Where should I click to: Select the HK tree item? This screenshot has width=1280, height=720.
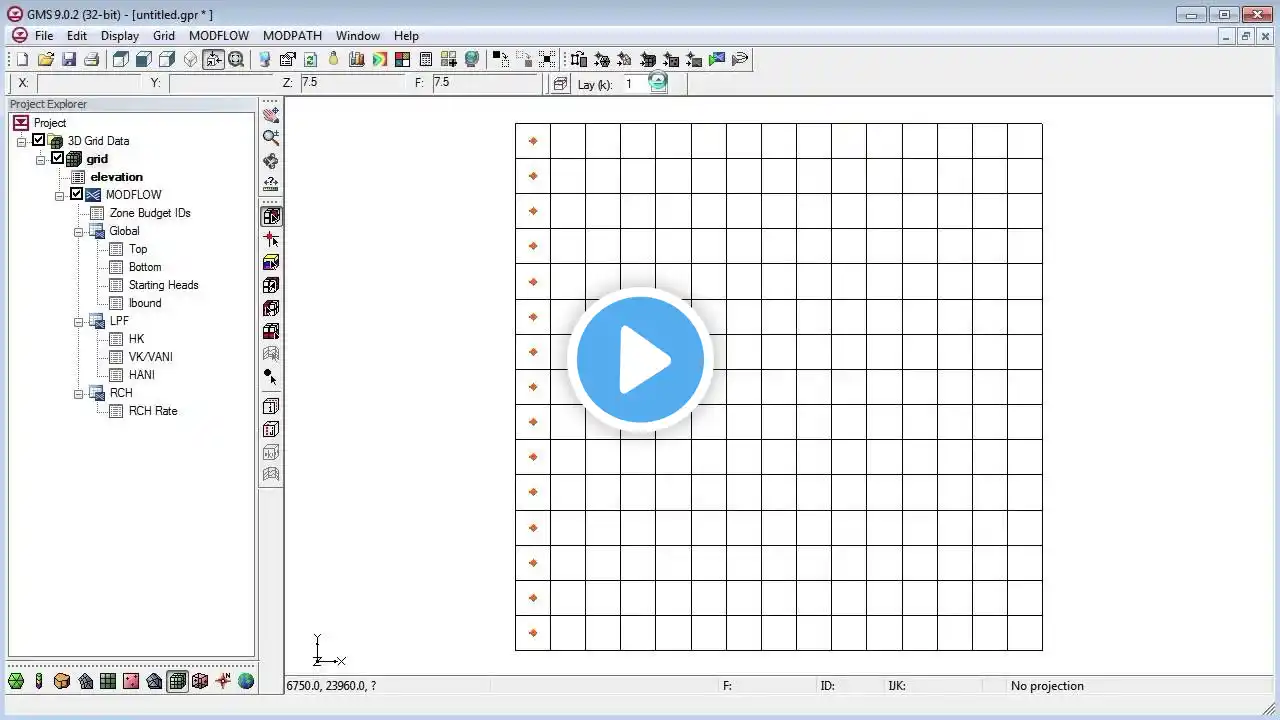coord(137,339)
